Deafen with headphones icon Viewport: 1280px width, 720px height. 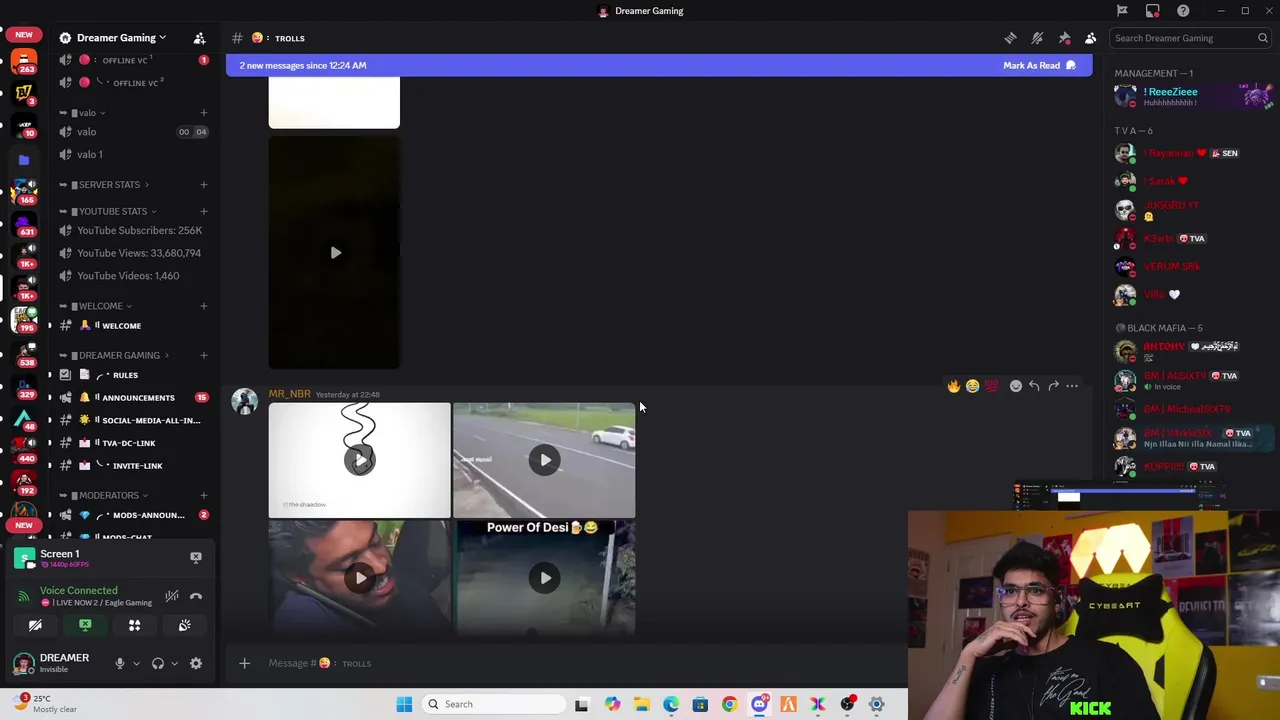157,663
